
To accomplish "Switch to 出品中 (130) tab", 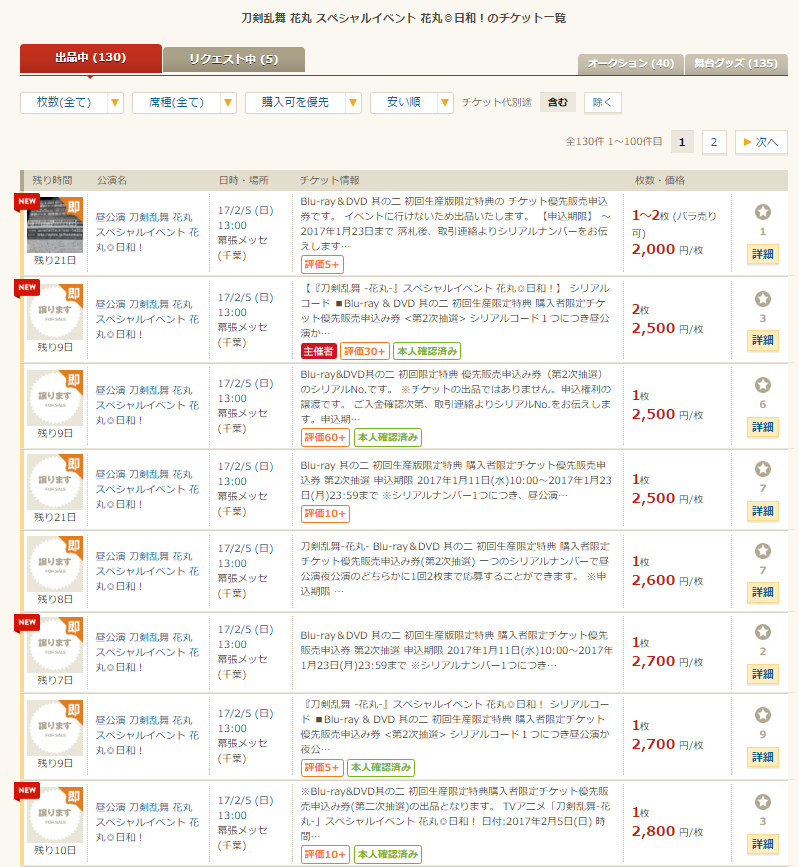I will point(91,58).
